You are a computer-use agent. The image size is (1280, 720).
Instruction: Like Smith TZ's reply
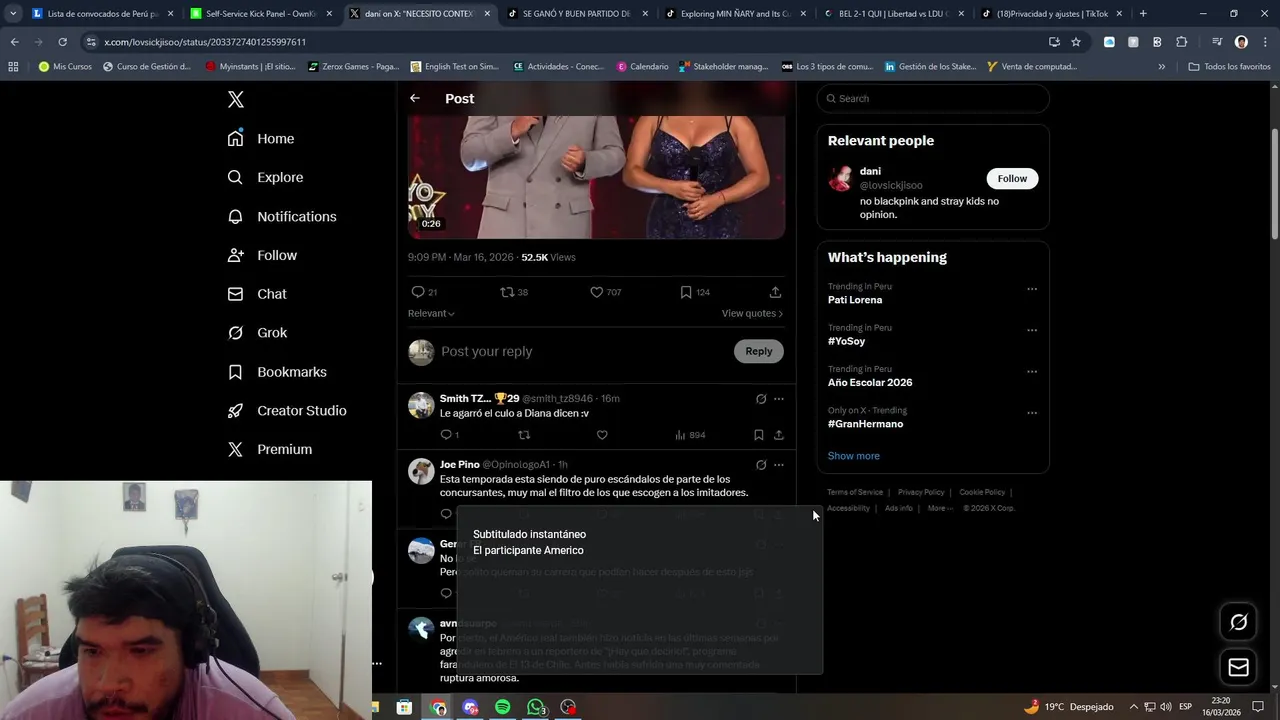click(602, 435)
